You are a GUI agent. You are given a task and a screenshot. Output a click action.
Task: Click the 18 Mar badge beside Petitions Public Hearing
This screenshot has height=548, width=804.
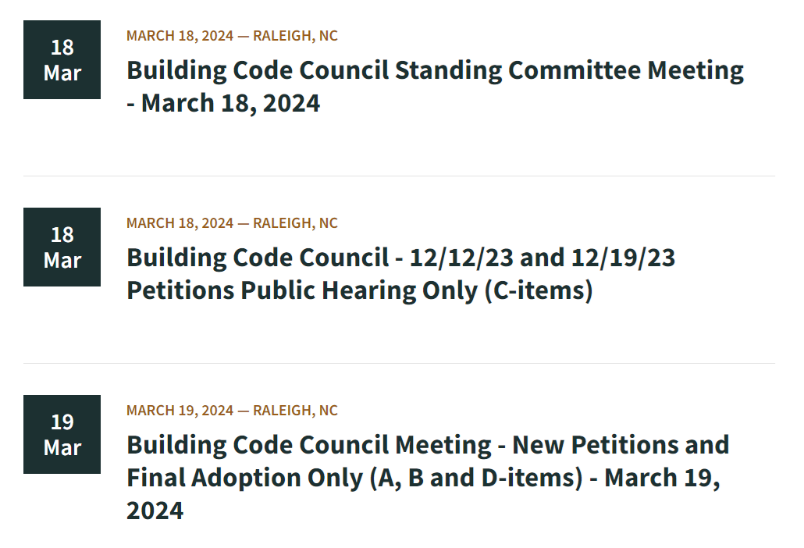tap(62, 247)
